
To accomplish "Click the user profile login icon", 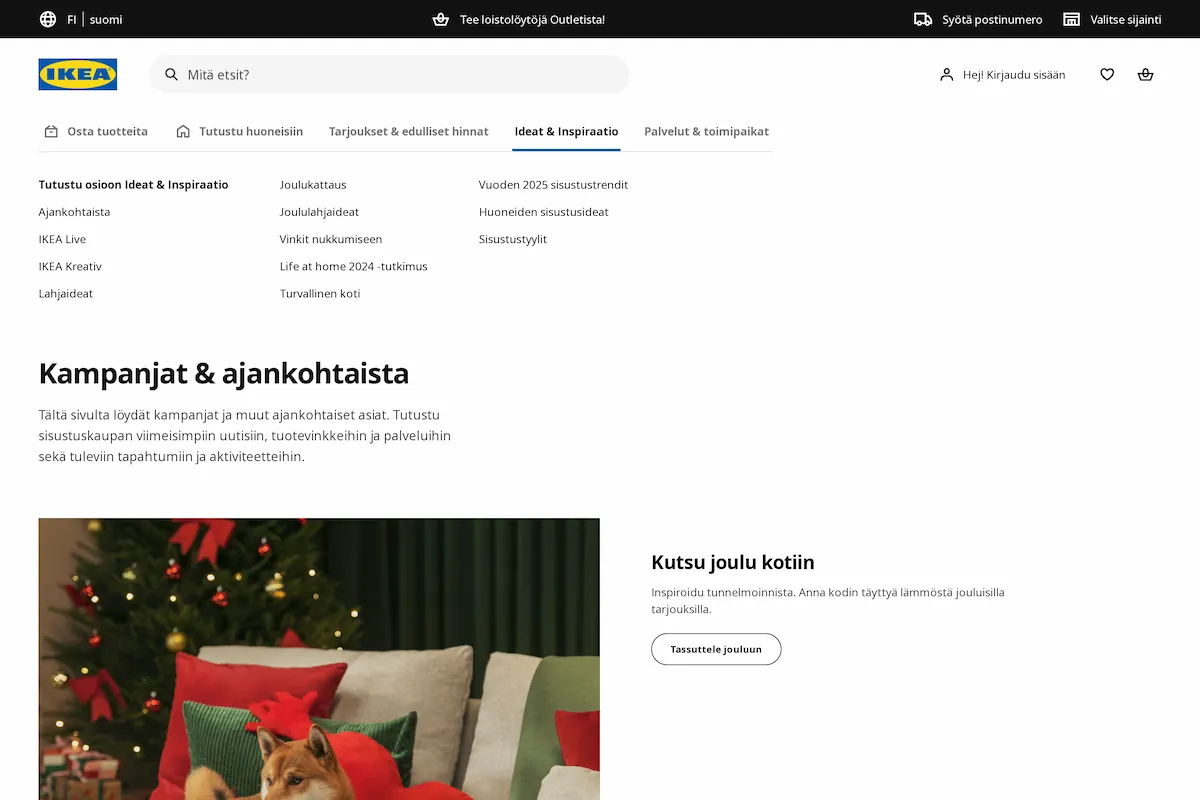I will tap(946, 75).
